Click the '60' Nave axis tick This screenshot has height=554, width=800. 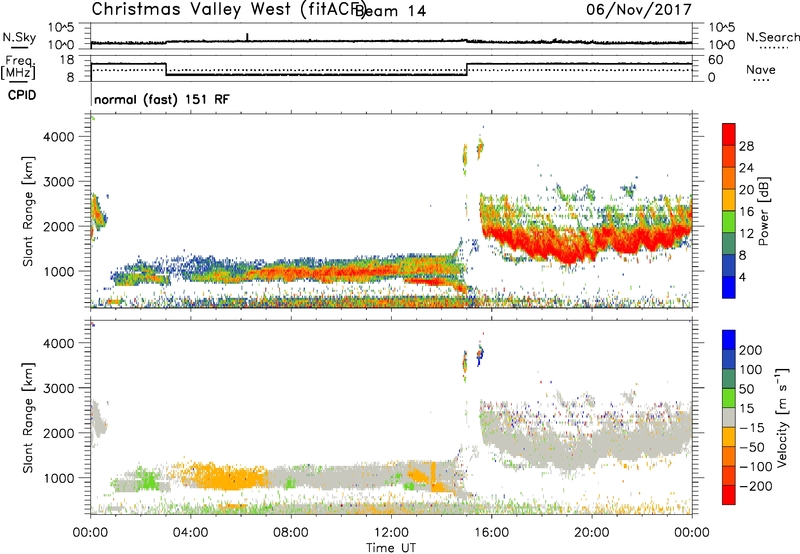716,60
